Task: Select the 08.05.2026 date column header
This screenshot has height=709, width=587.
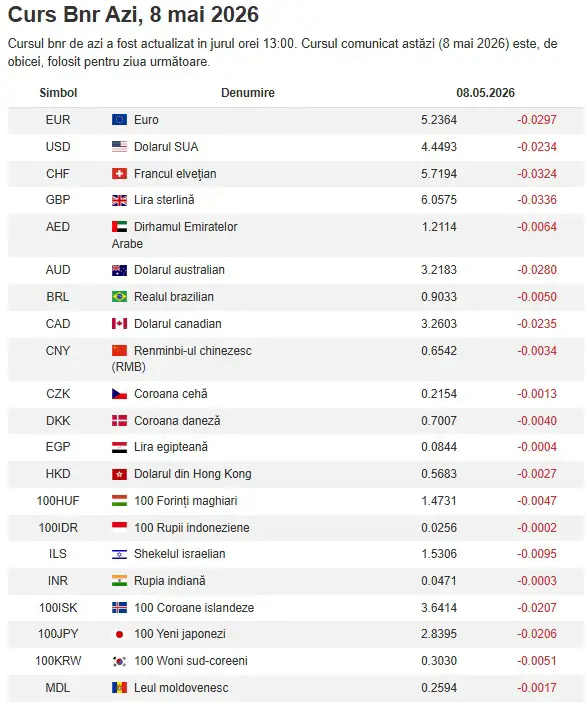Action: [485, 93]
